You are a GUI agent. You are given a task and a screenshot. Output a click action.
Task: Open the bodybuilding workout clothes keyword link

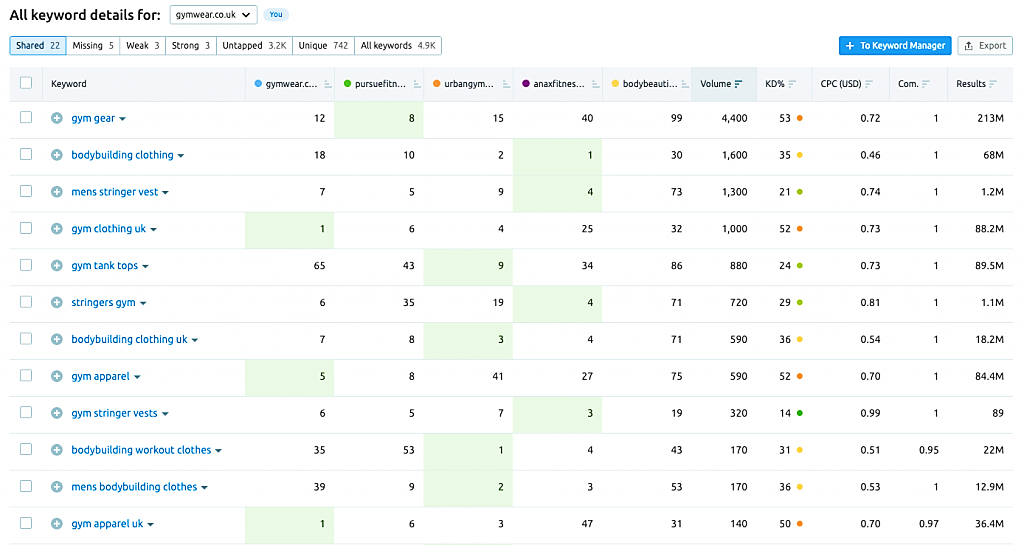click(x=141, y=450)
